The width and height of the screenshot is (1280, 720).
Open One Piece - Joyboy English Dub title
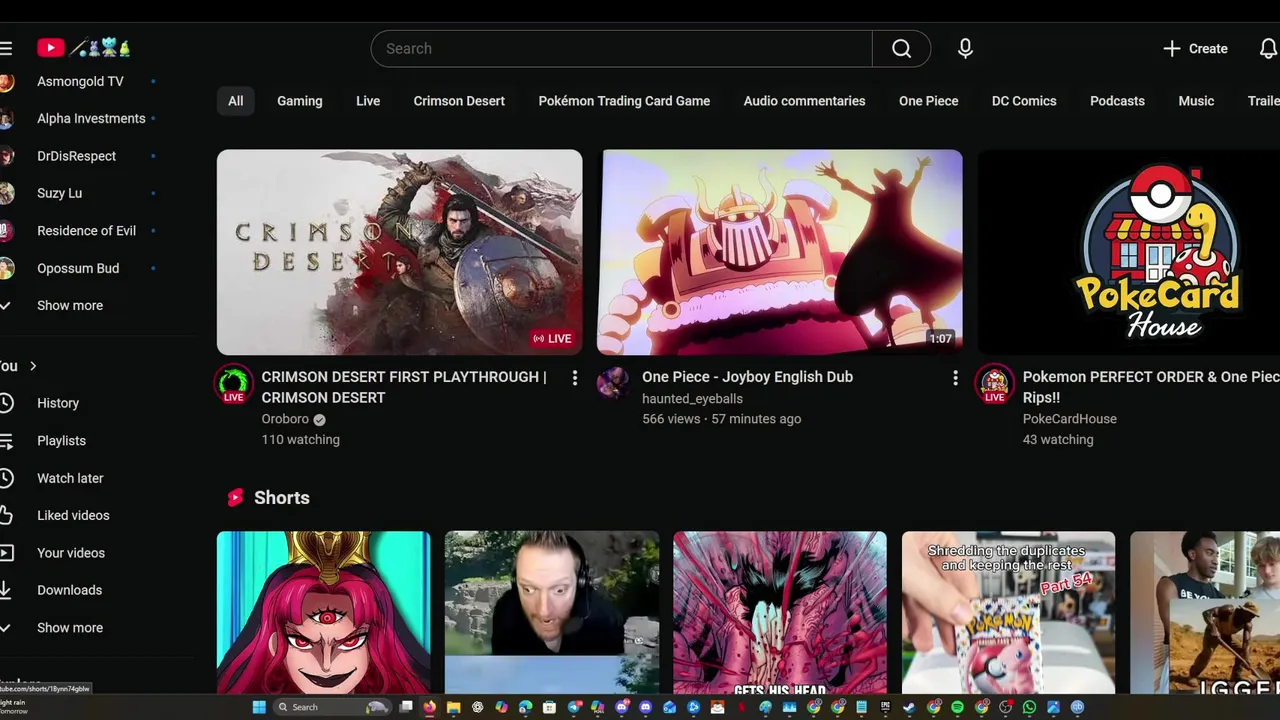[x=747, y=377]
